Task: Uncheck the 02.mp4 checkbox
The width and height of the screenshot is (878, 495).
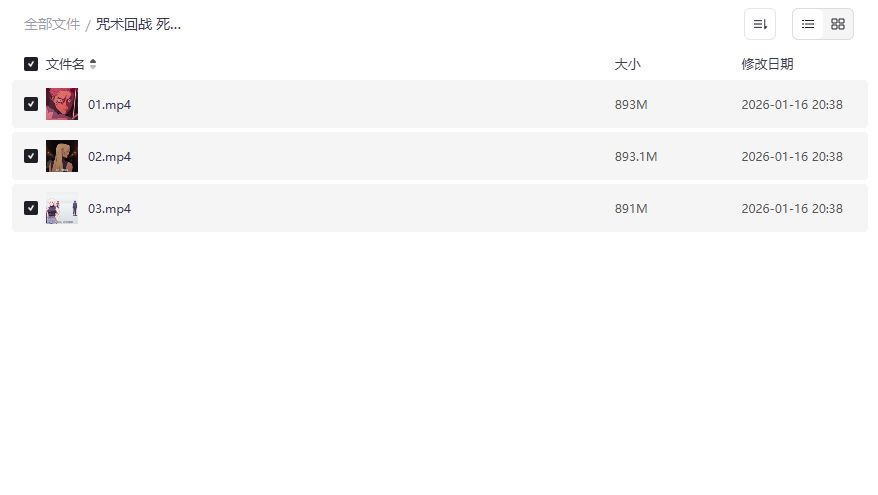Action: (31, 156)
